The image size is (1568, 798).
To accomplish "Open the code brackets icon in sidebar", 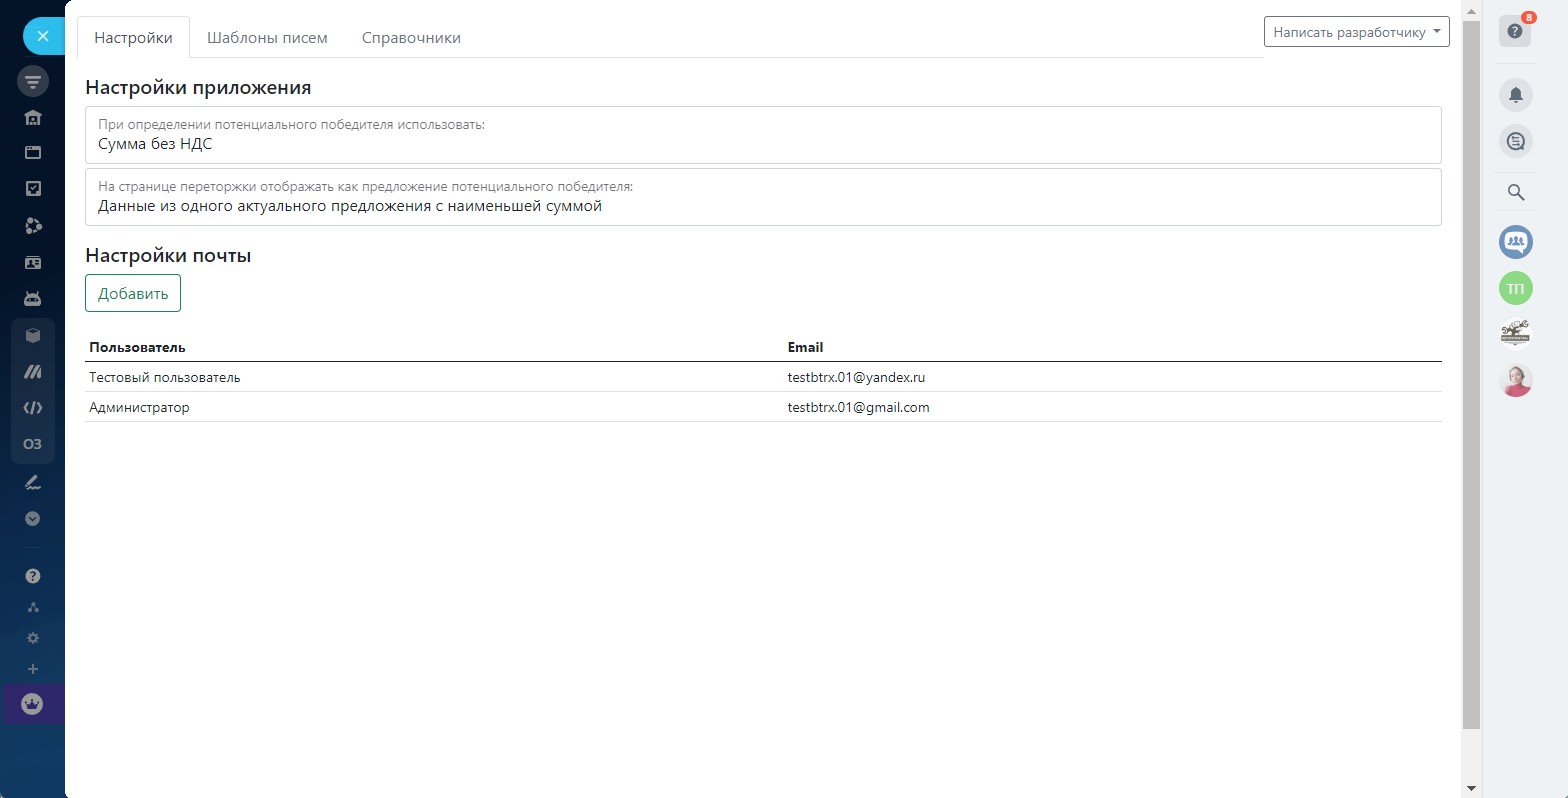I will [33, 407].
